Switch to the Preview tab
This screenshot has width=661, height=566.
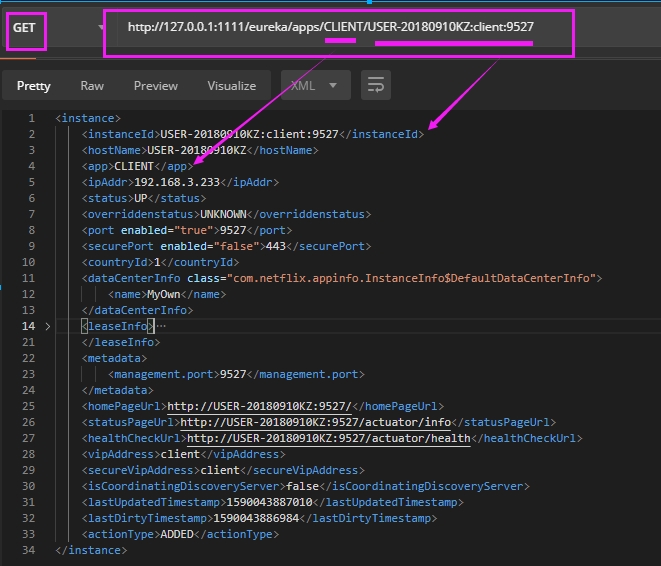[156, 86]
